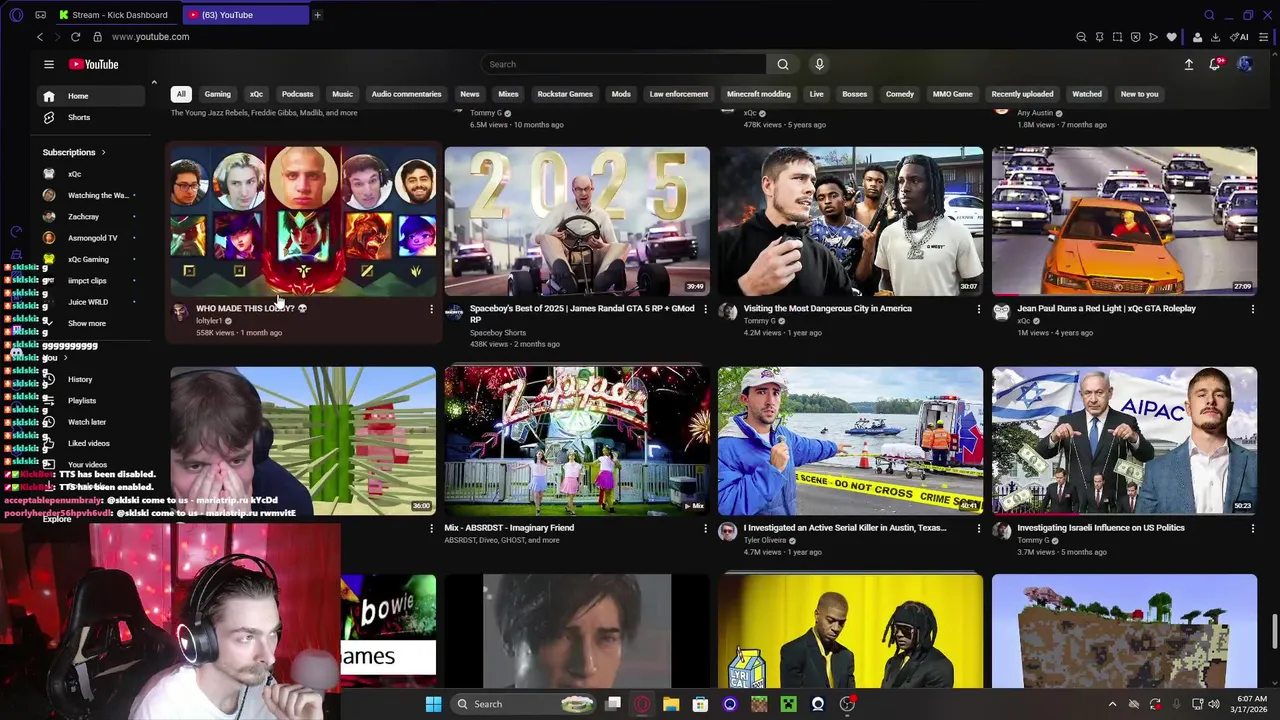Open the YouTube upload/create icon

(x=1189, y=64)
